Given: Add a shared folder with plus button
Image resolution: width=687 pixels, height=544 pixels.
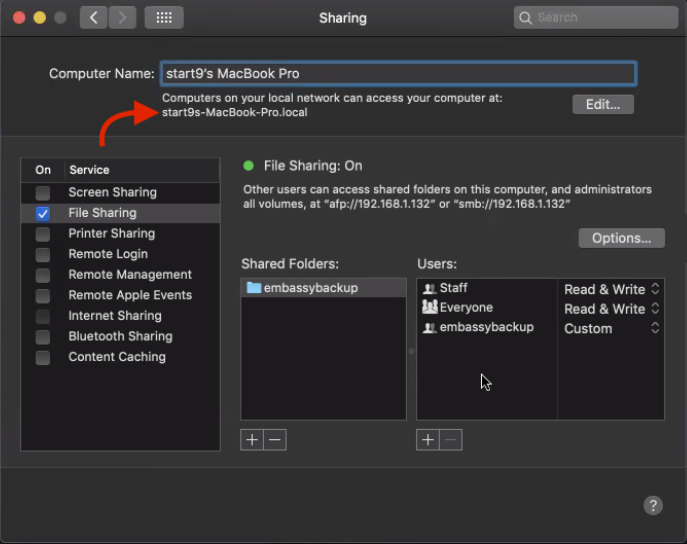Looking at the screenshot, I should pos(251,440).
